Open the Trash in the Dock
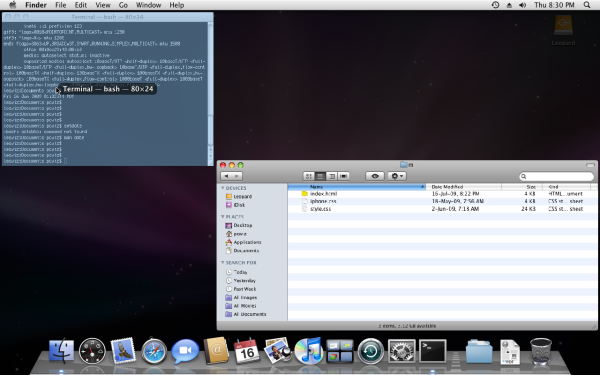Image resolution: width=600 pixels, height=375 pixels. (541, 351)
